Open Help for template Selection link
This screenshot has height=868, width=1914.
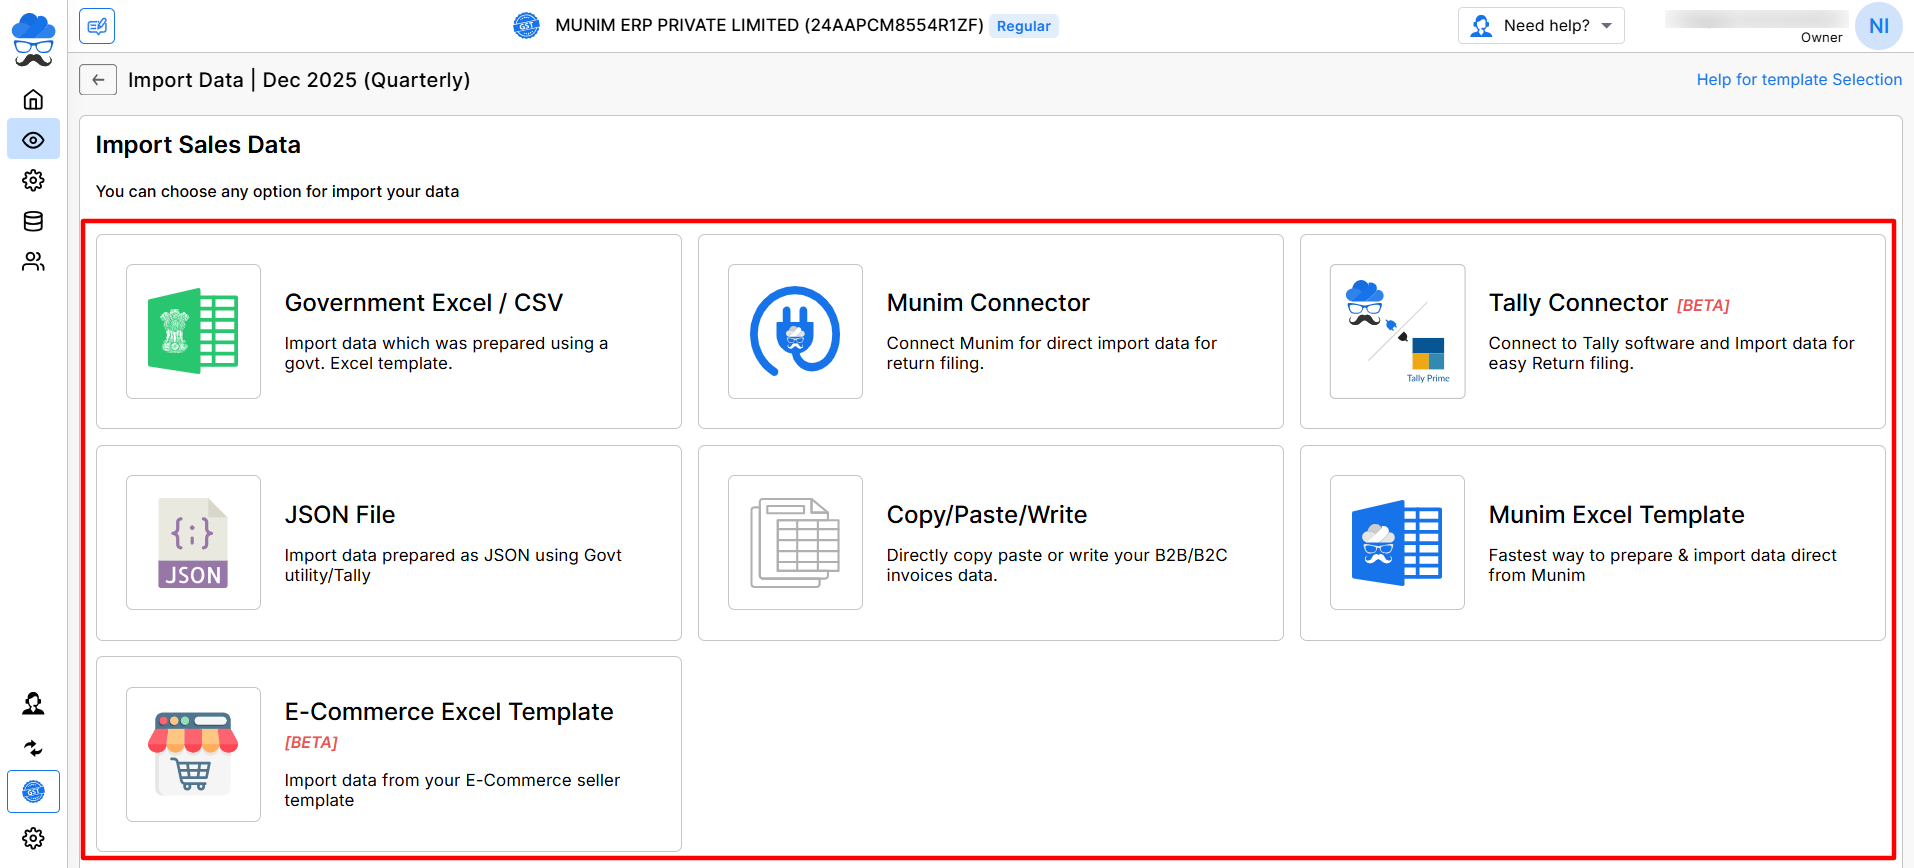click(1798, 80)
